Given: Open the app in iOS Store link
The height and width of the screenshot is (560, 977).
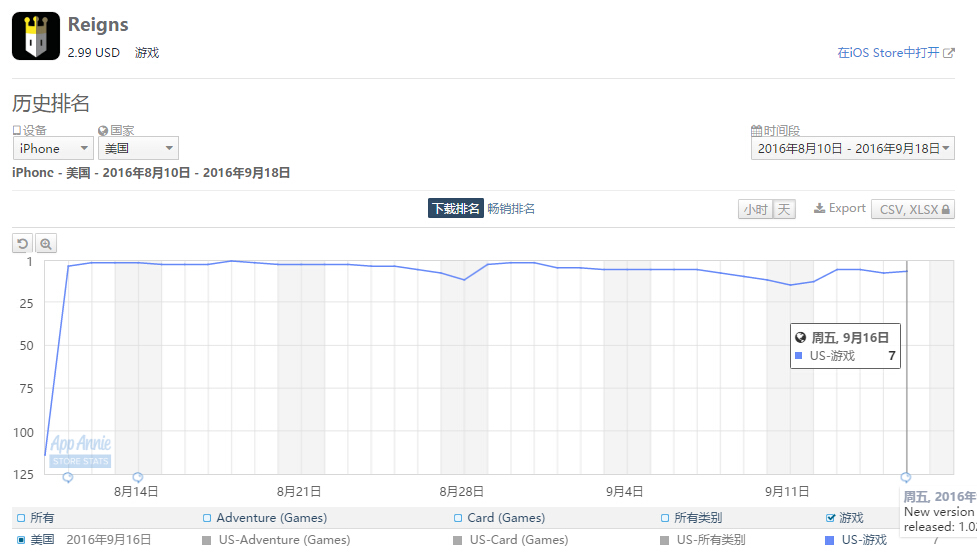Looking at the screenshot, I should [x=889, y=53].
